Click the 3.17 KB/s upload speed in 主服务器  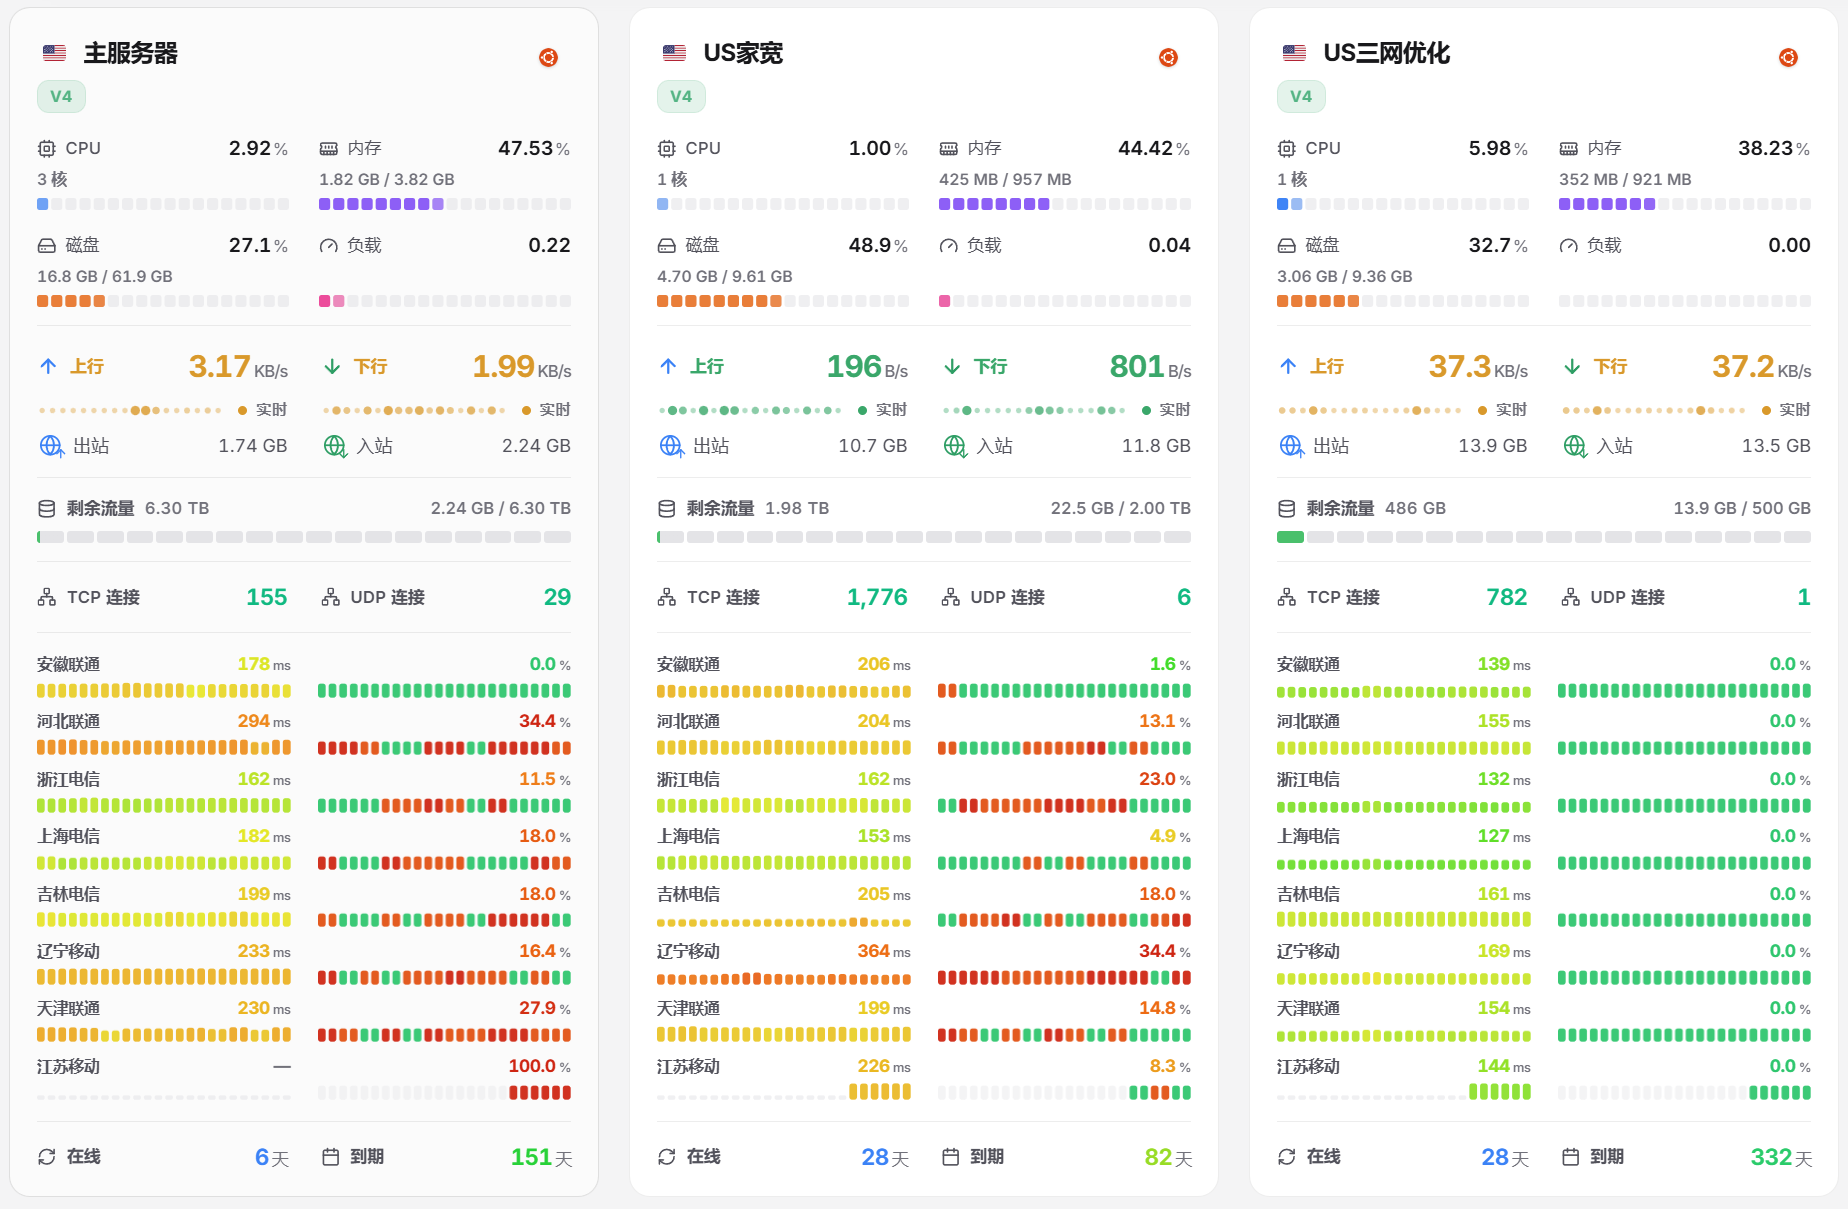(x=238, y=367)
